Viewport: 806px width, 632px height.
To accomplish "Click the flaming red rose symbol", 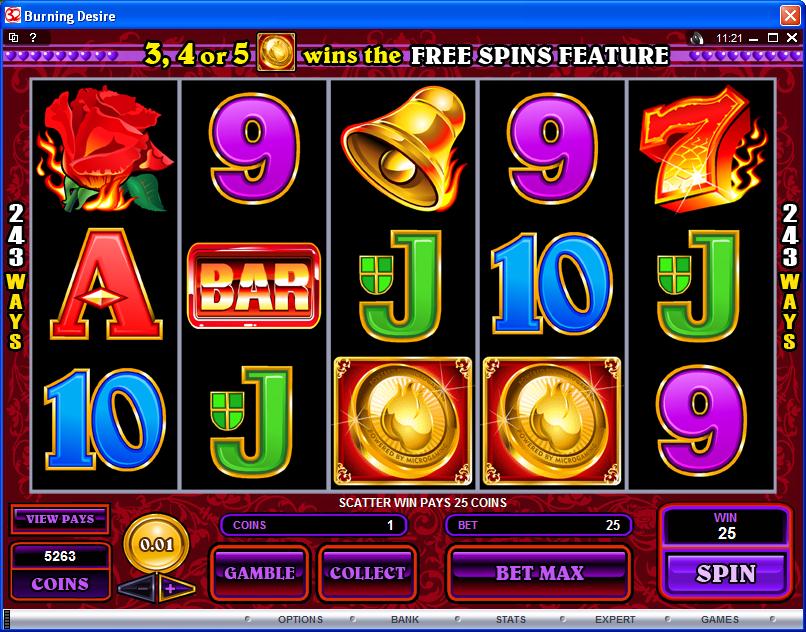I will [104, 149].
